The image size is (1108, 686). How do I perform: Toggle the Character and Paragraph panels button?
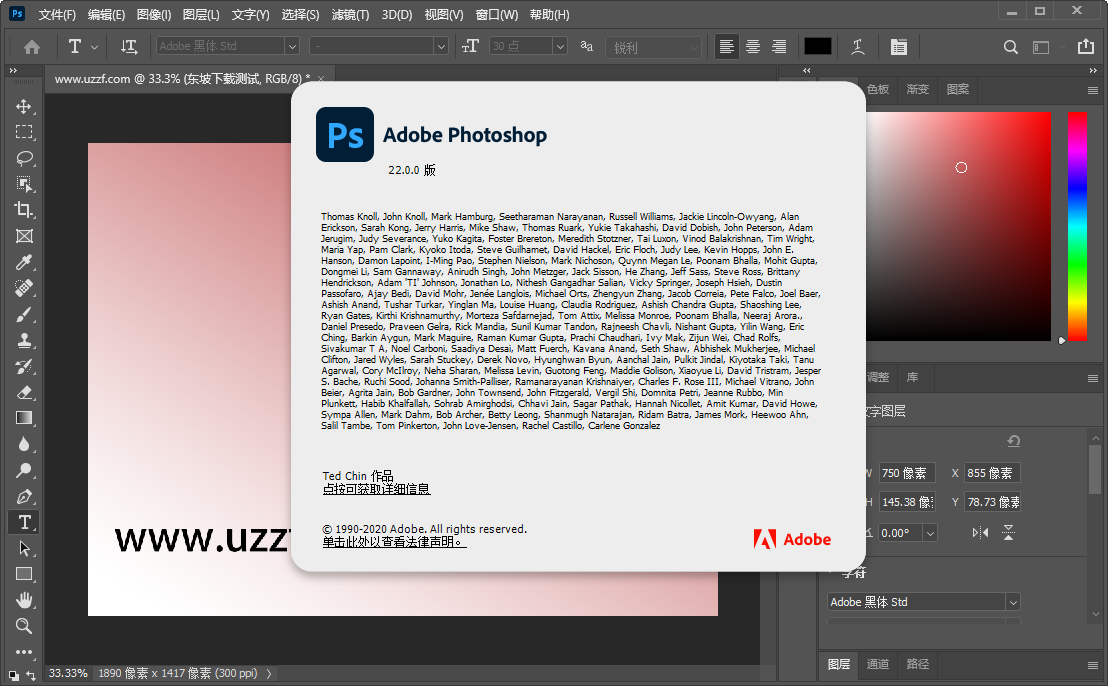point(899,47)
